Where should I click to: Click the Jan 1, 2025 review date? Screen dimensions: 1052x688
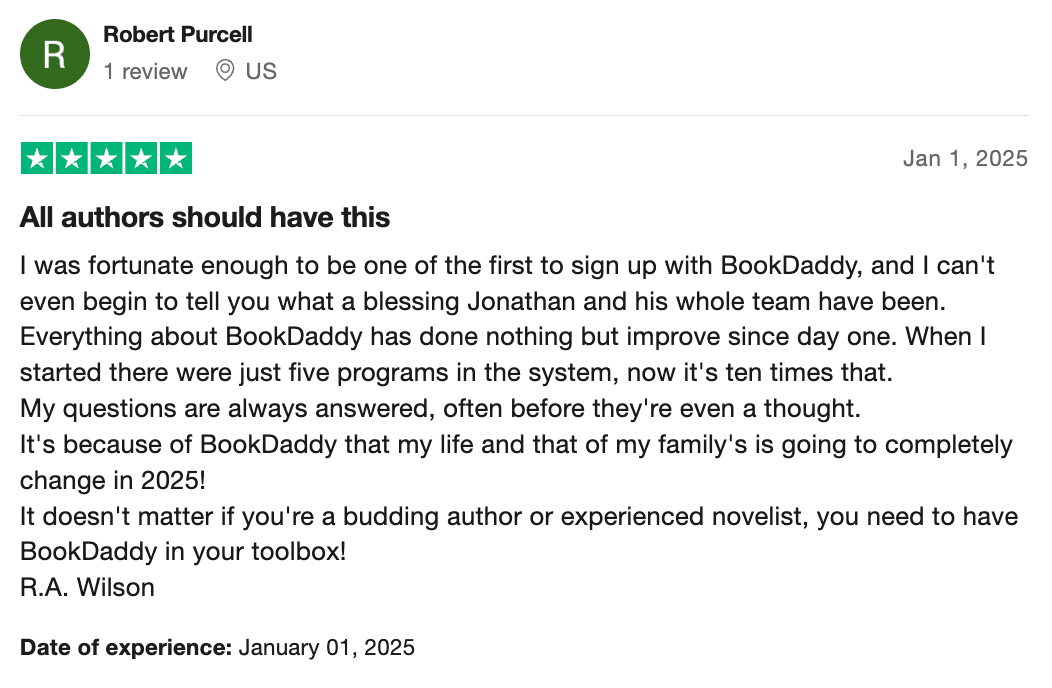click(x=965, y=159)
